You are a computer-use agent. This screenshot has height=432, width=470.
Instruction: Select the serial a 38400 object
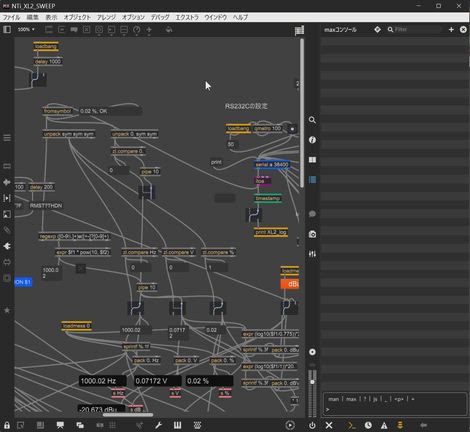[x=272, y=164]
